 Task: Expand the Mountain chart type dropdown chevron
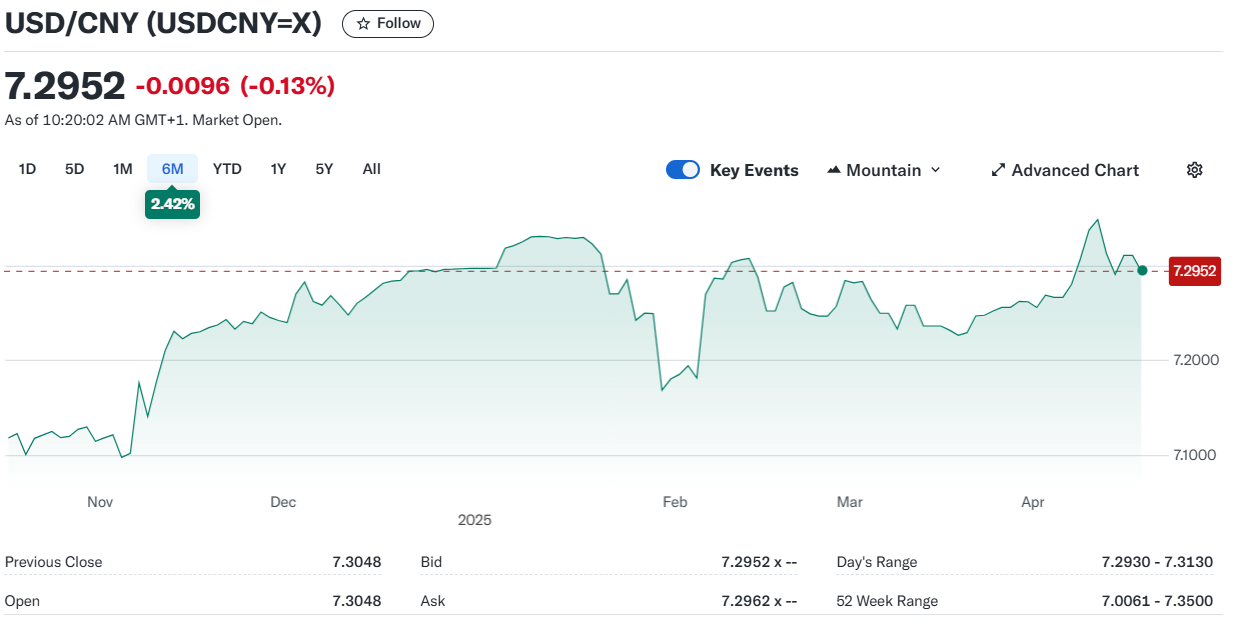(936, 170)
